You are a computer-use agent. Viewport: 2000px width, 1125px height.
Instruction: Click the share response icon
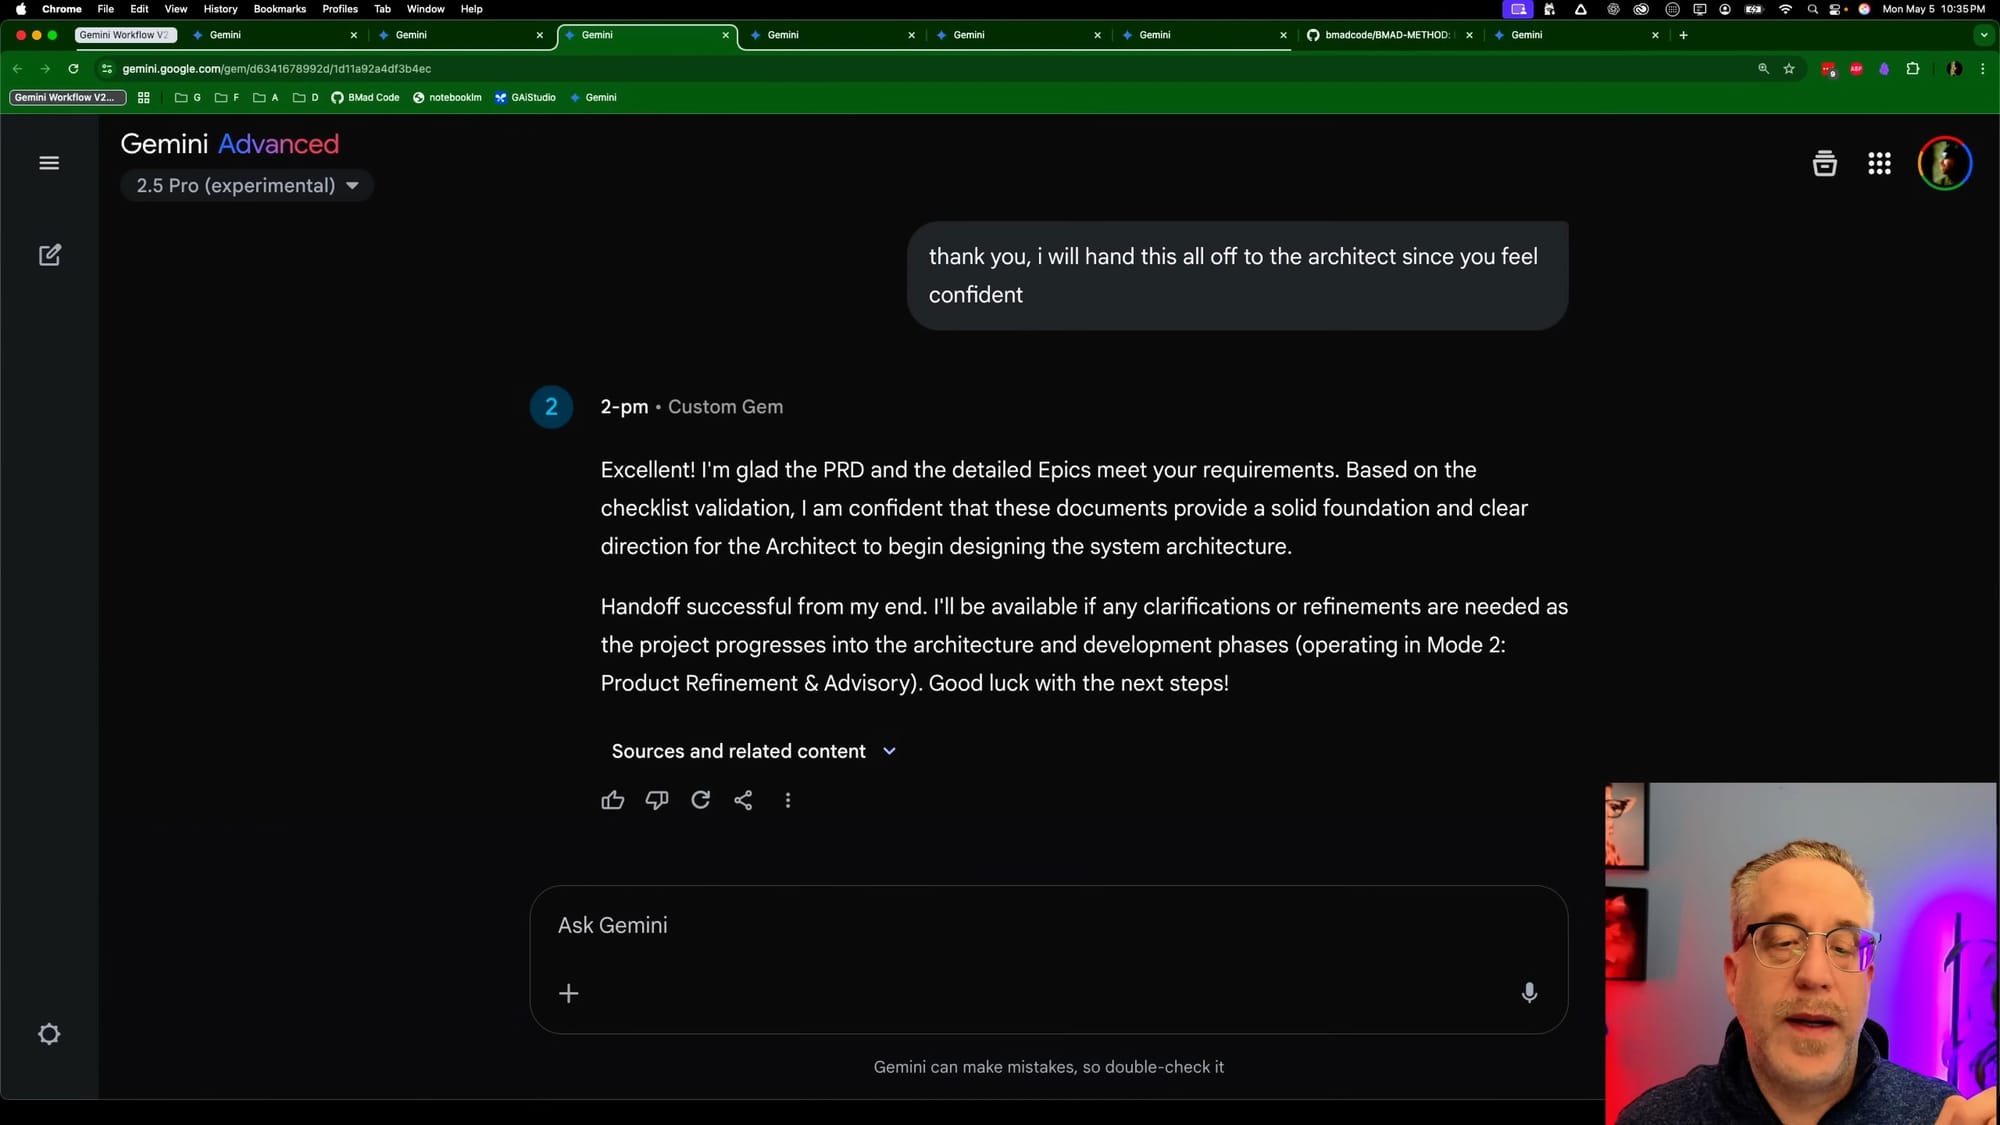743,800
